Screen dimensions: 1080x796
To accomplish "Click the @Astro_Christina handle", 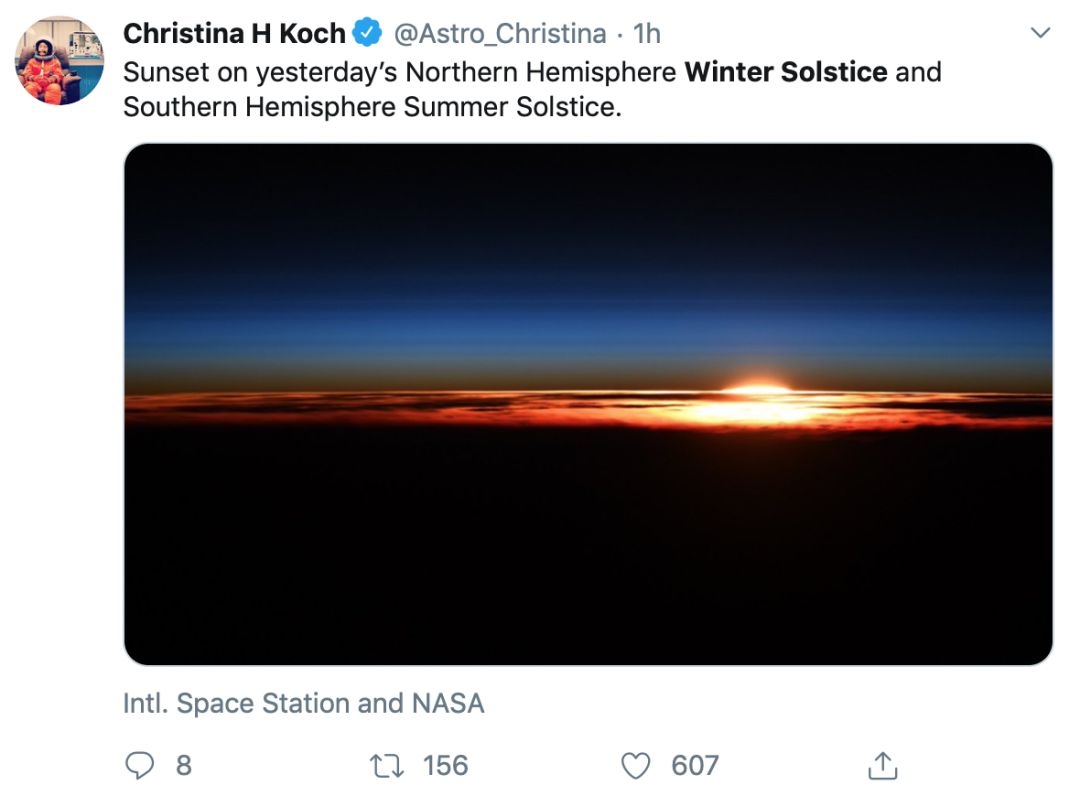I will coord(499,33).
